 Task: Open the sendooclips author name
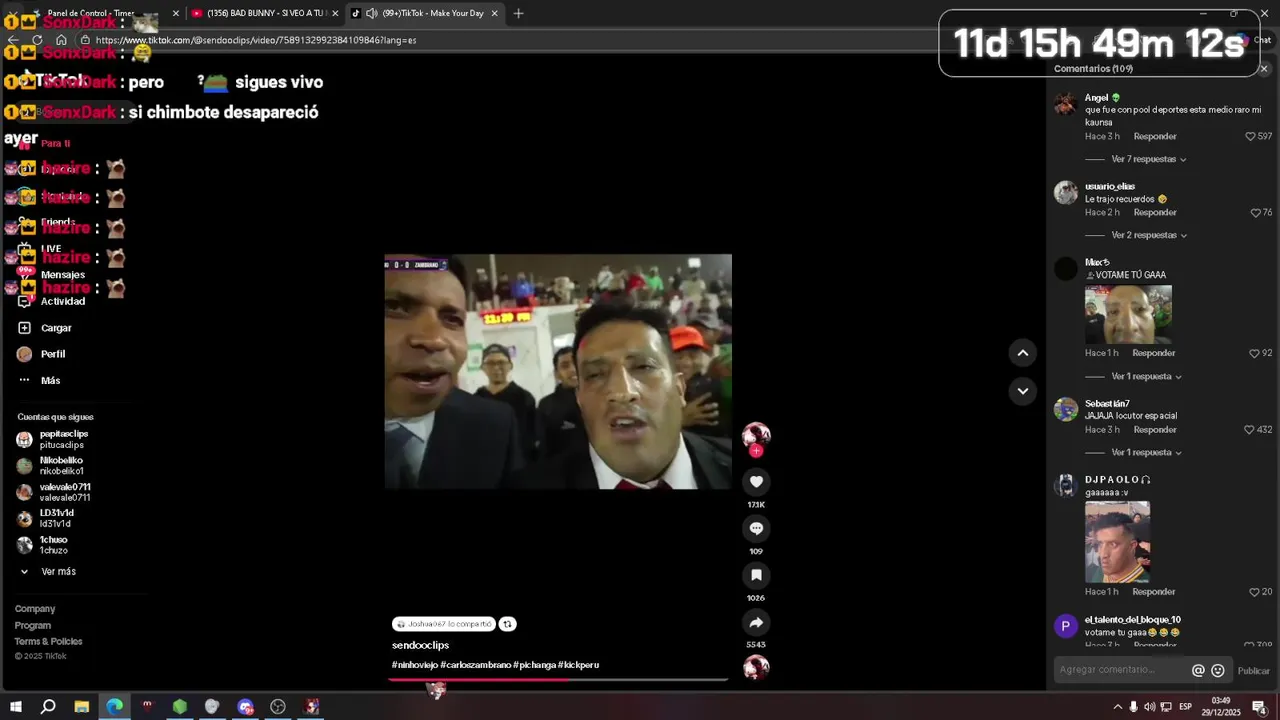point(420,645)
